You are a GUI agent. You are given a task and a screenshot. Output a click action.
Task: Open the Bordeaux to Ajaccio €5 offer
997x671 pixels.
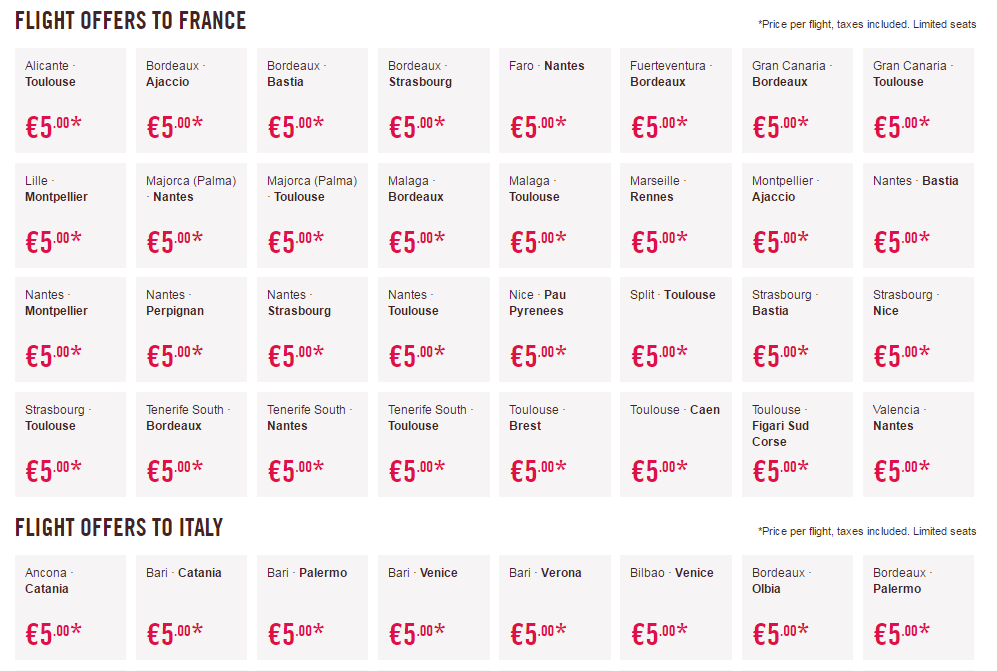pos(191,100)
